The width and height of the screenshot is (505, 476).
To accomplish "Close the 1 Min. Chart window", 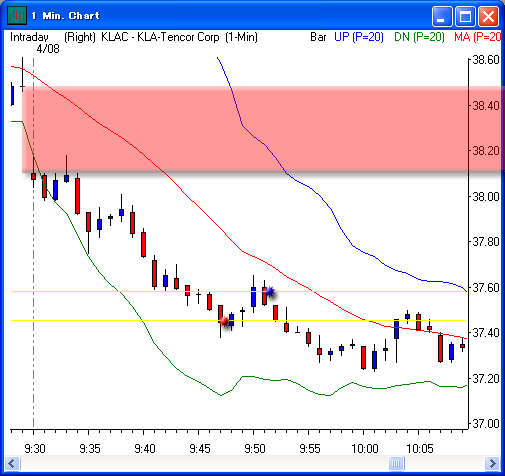I will [x=488, y=16].
